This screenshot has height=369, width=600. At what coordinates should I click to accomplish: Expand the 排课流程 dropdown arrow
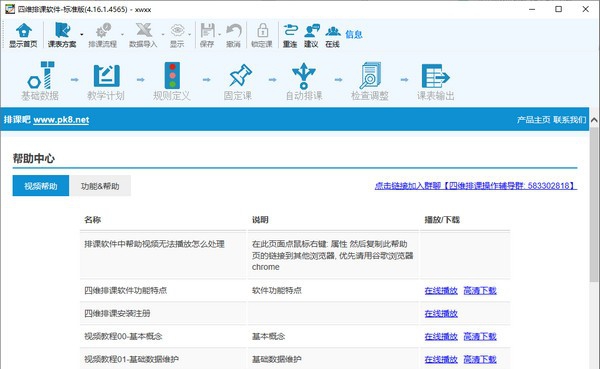[122, 34]
